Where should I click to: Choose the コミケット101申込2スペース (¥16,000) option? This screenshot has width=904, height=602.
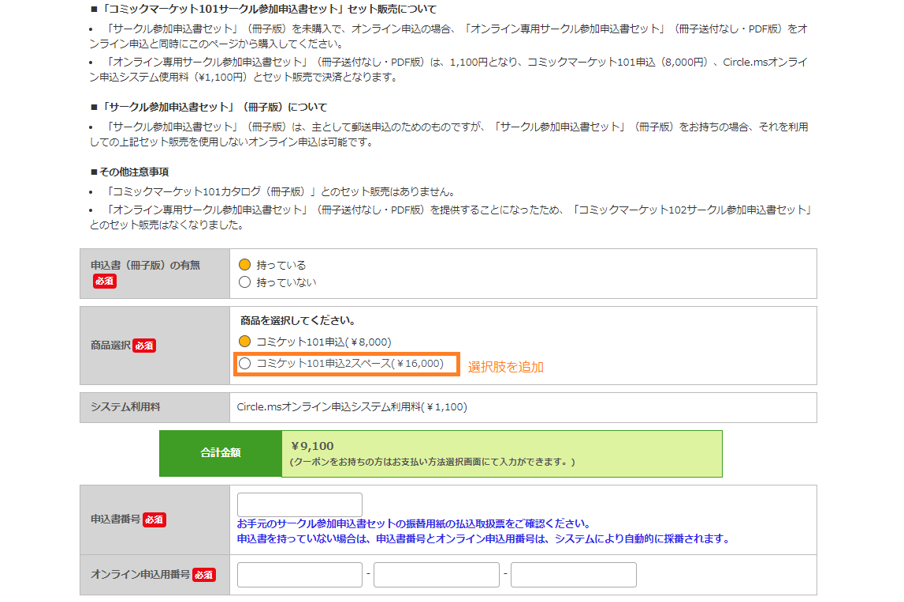coord(244,363)
